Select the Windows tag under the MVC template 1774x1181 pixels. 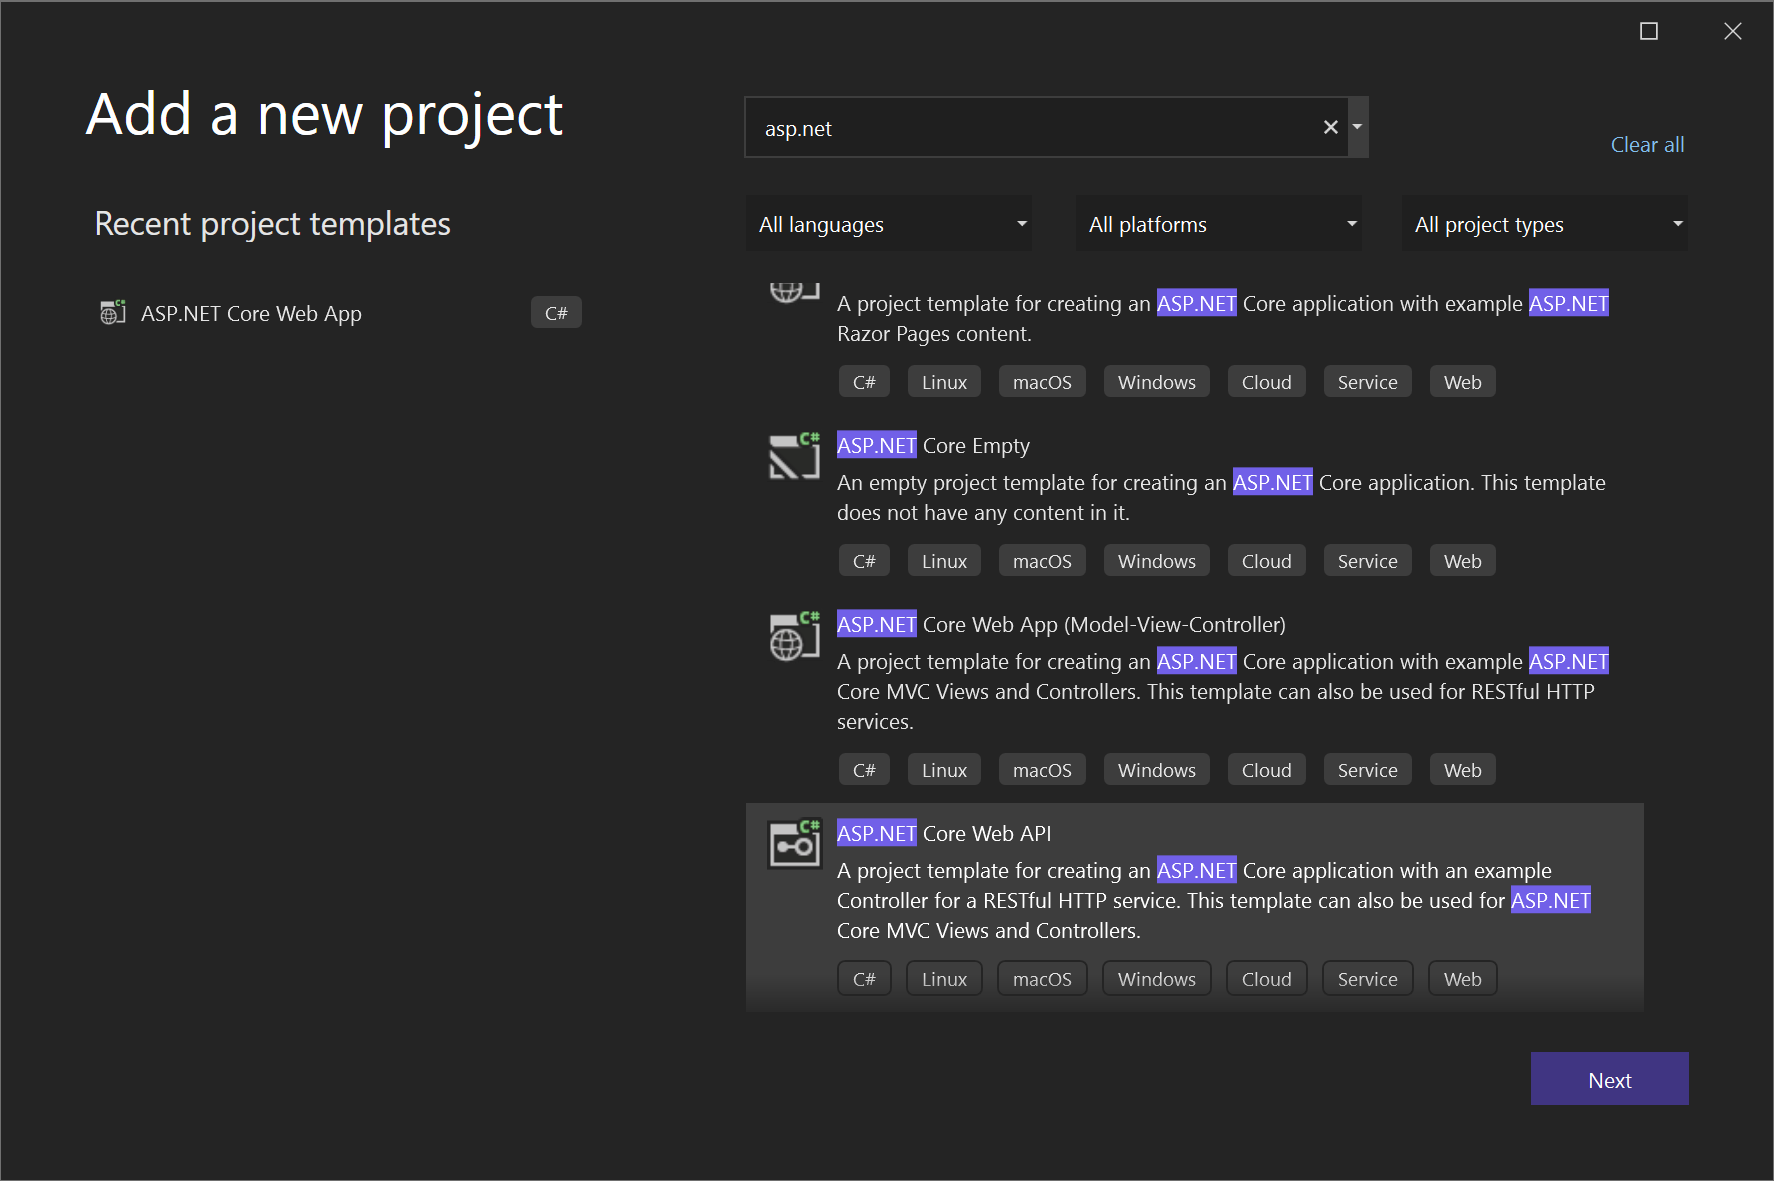coord(1156,769)
